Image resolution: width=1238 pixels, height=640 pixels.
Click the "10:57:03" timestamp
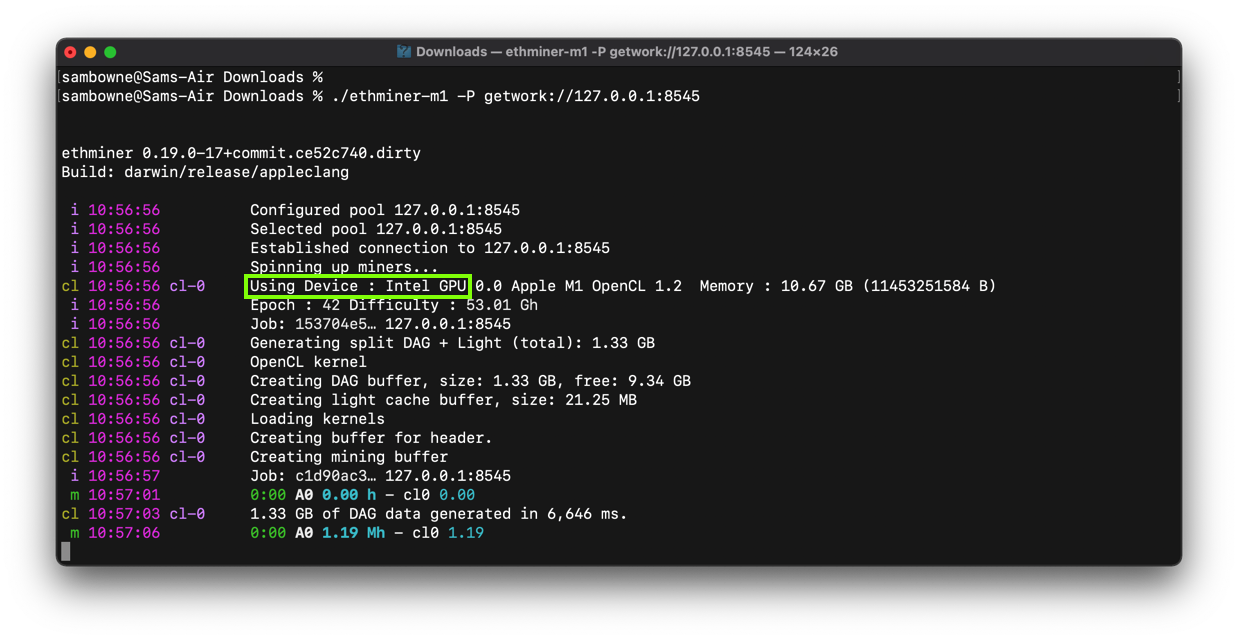124,514
